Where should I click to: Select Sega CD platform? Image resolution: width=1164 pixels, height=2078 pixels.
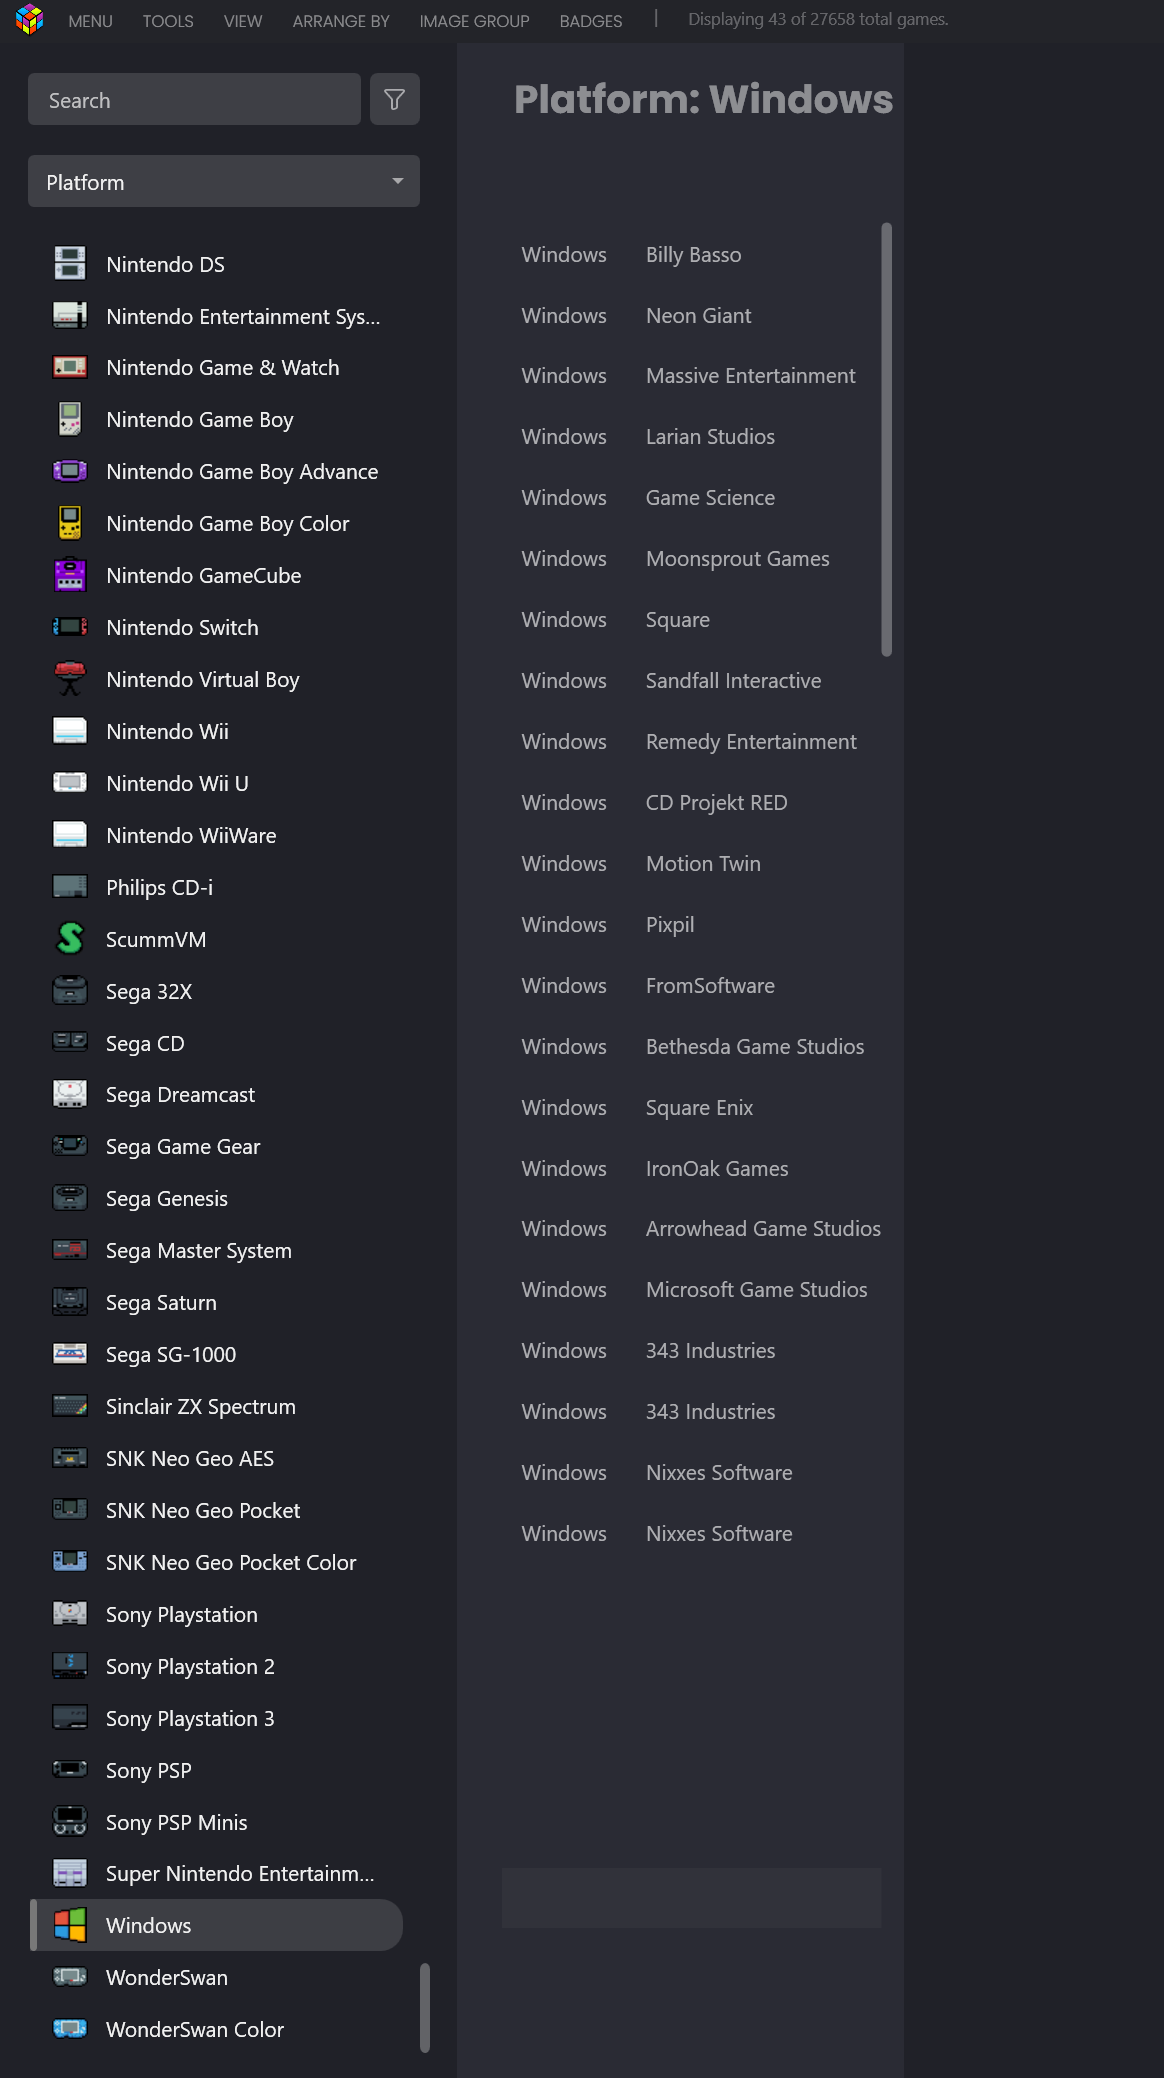coord(216,1043)
